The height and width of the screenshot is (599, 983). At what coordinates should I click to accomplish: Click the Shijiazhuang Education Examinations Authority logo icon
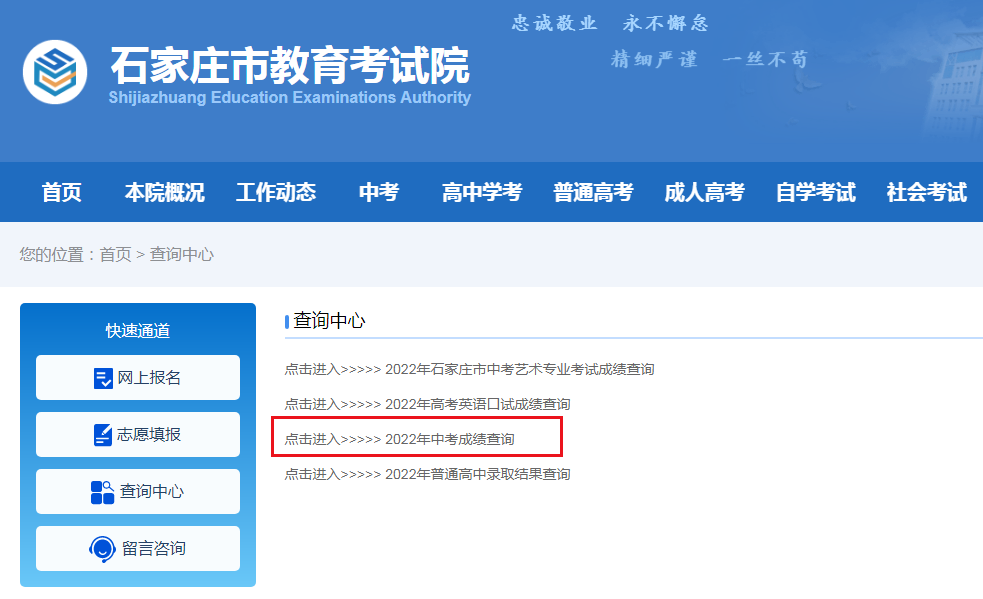pos(55,72)
